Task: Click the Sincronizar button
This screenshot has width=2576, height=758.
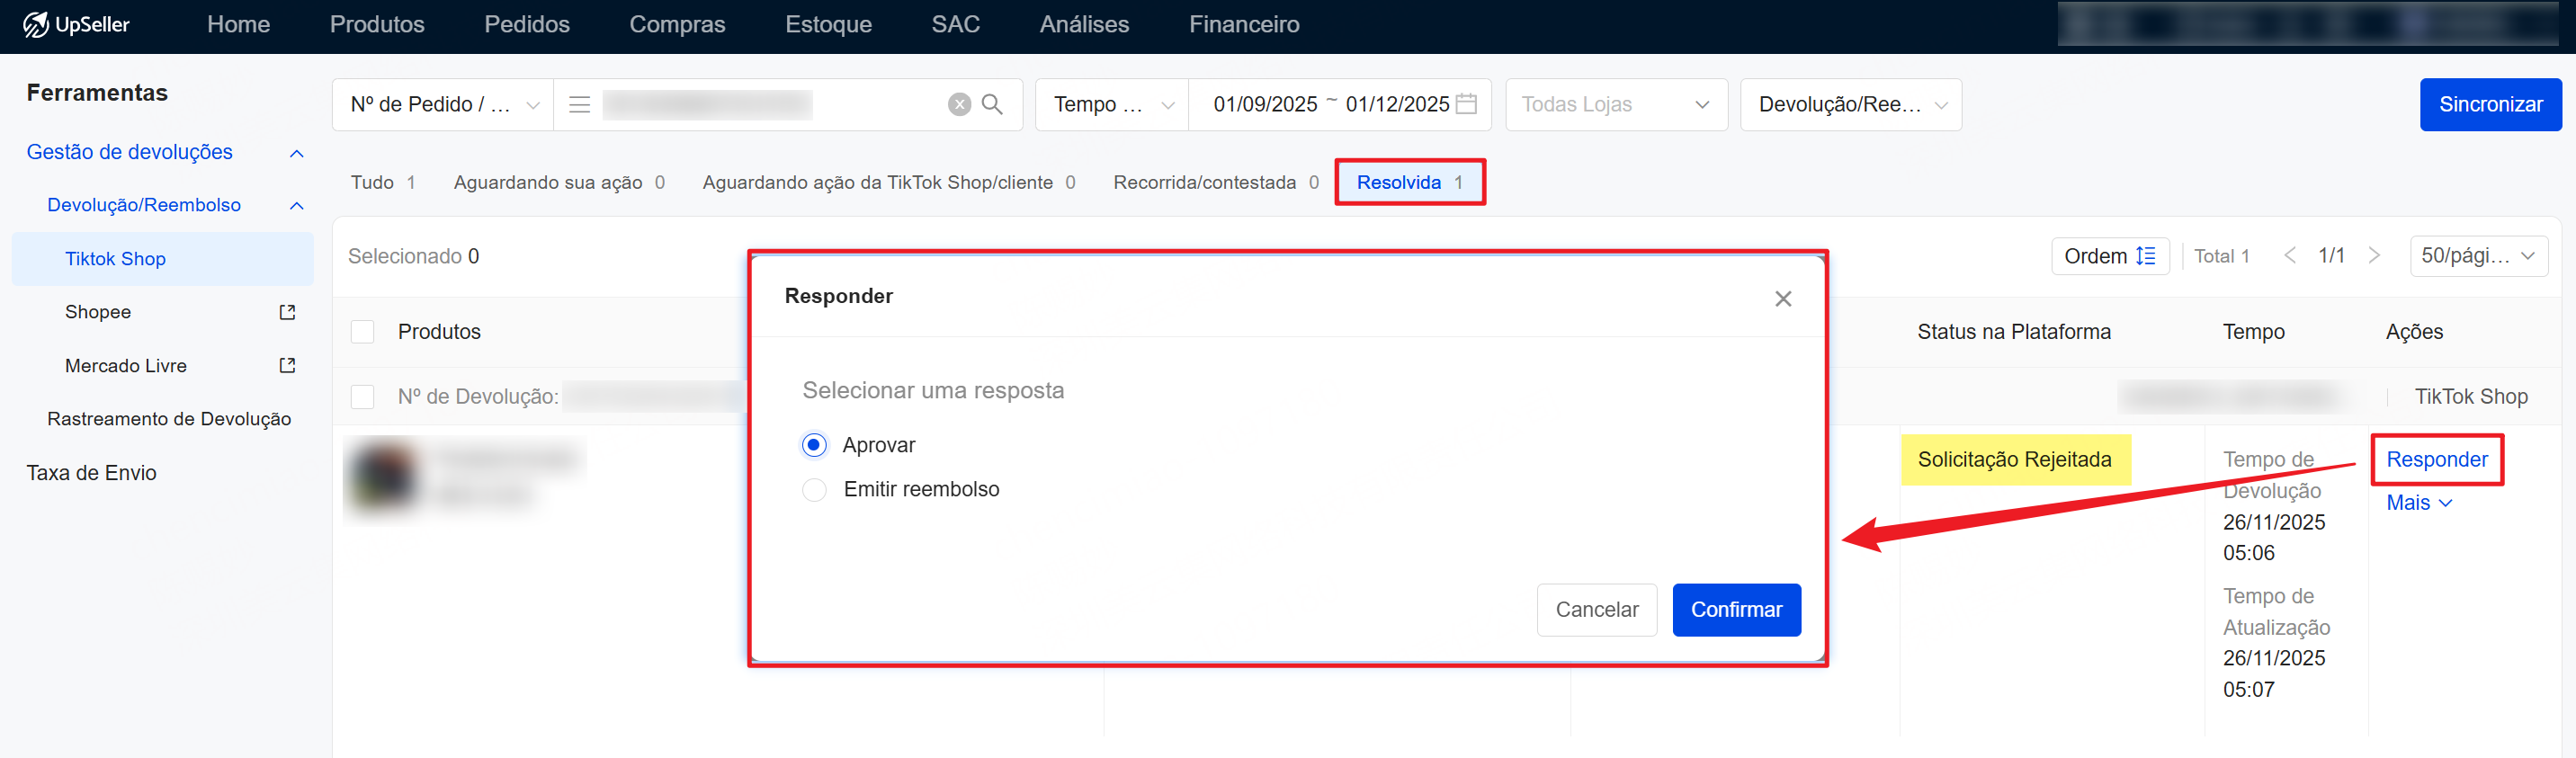Action: 2489,104
